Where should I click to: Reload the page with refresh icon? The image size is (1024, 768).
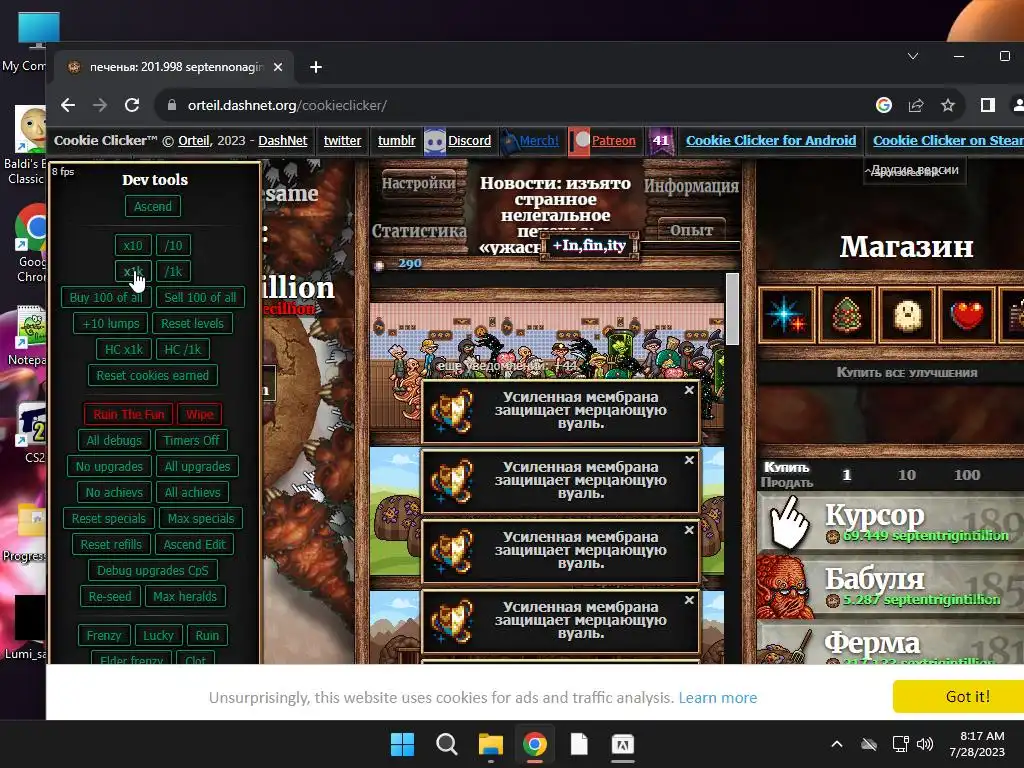click(x=132, y=105)
